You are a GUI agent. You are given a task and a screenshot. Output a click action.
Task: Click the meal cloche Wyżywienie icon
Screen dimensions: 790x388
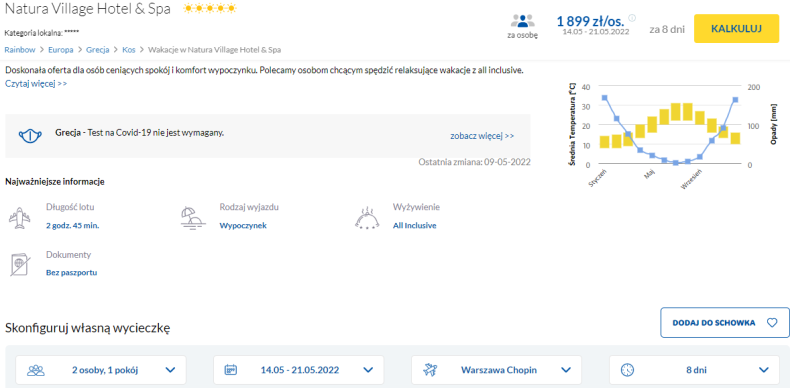367,217
